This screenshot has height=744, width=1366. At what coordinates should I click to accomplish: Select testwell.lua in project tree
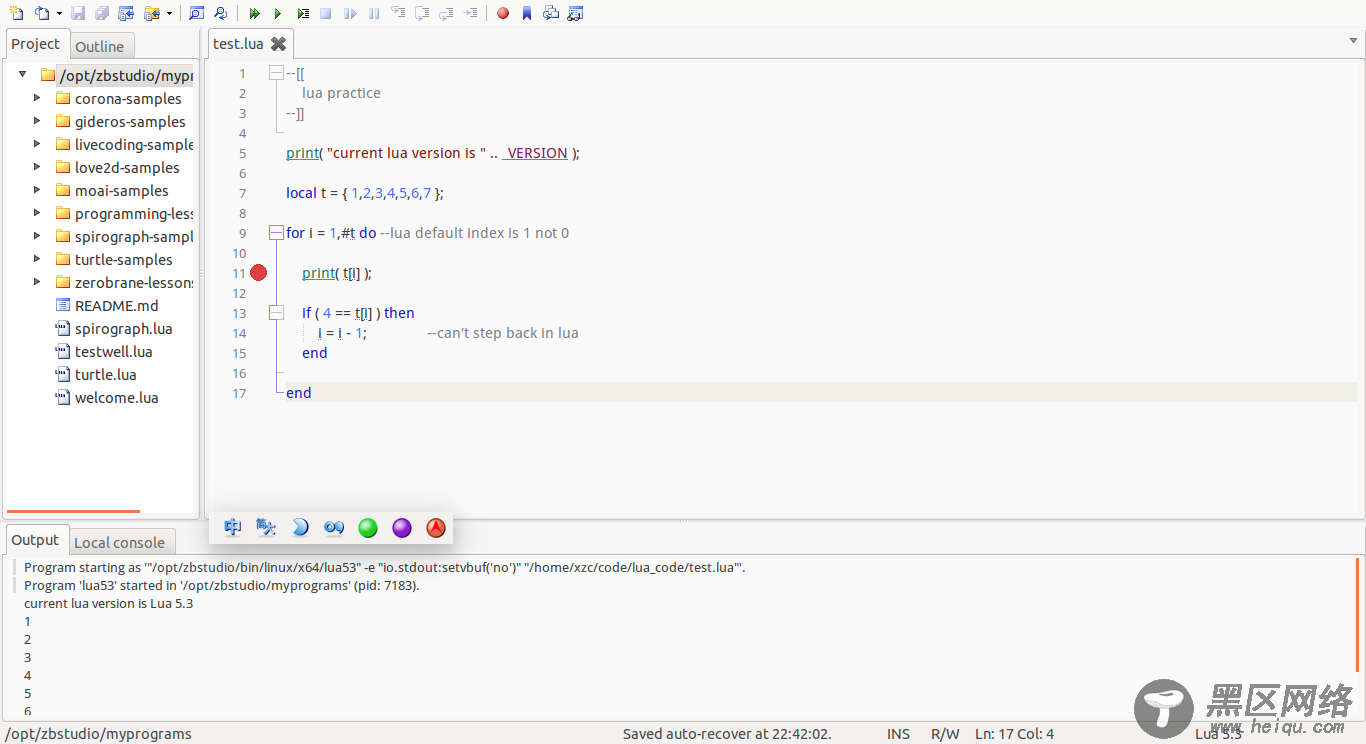coord(113,352)
